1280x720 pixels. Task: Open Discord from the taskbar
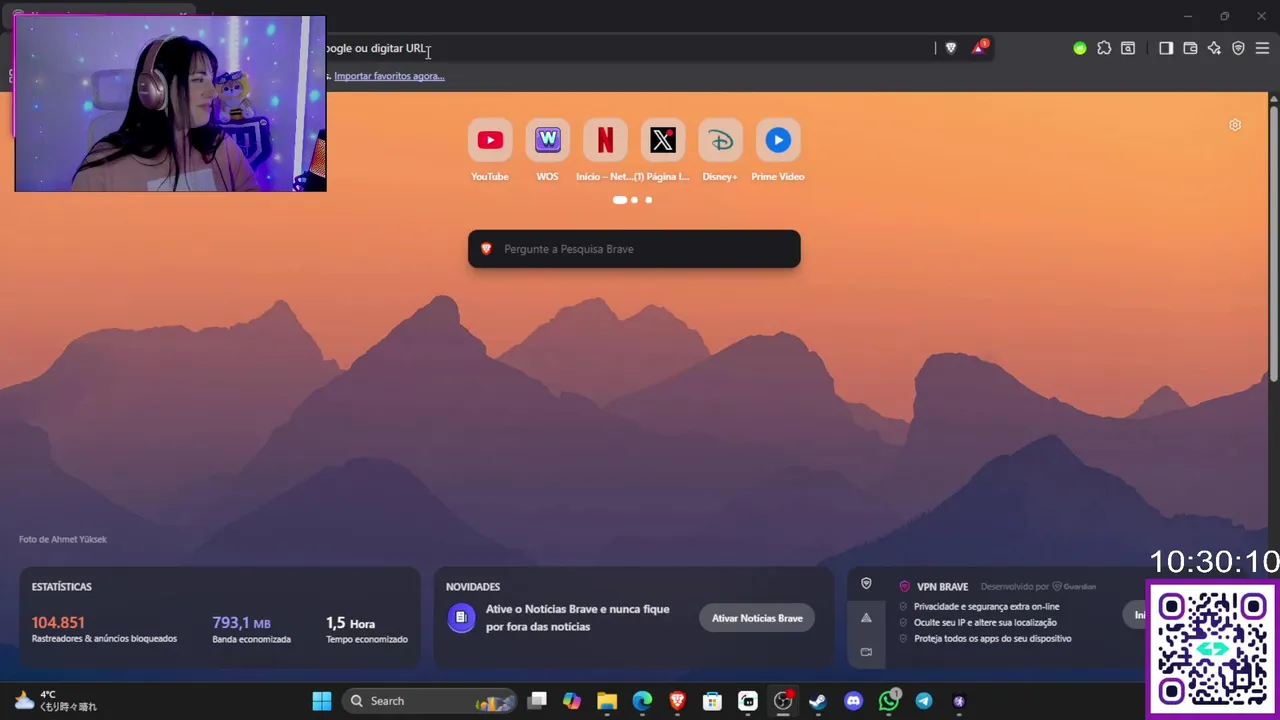click(853, 701)
